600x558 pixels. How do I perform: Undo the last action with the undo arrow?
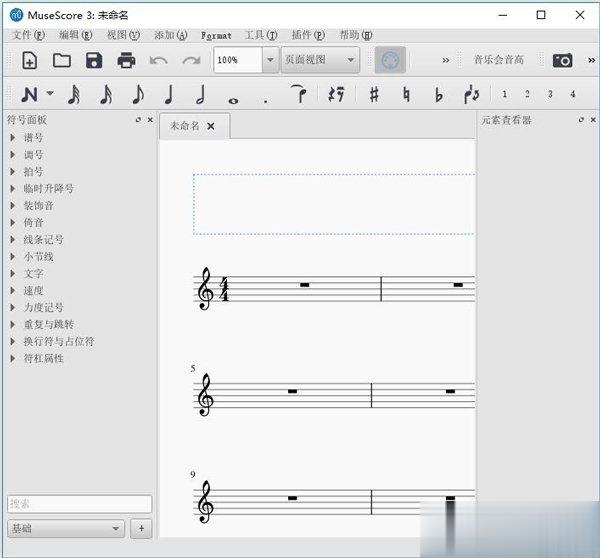(x=158, y=60)
